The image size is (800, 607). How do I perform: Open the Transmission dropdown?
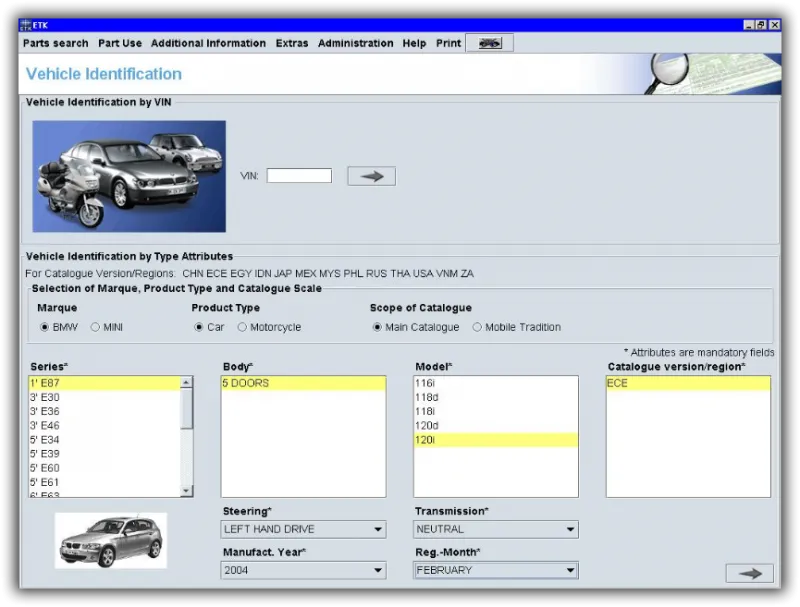click(x=496, y=529)
